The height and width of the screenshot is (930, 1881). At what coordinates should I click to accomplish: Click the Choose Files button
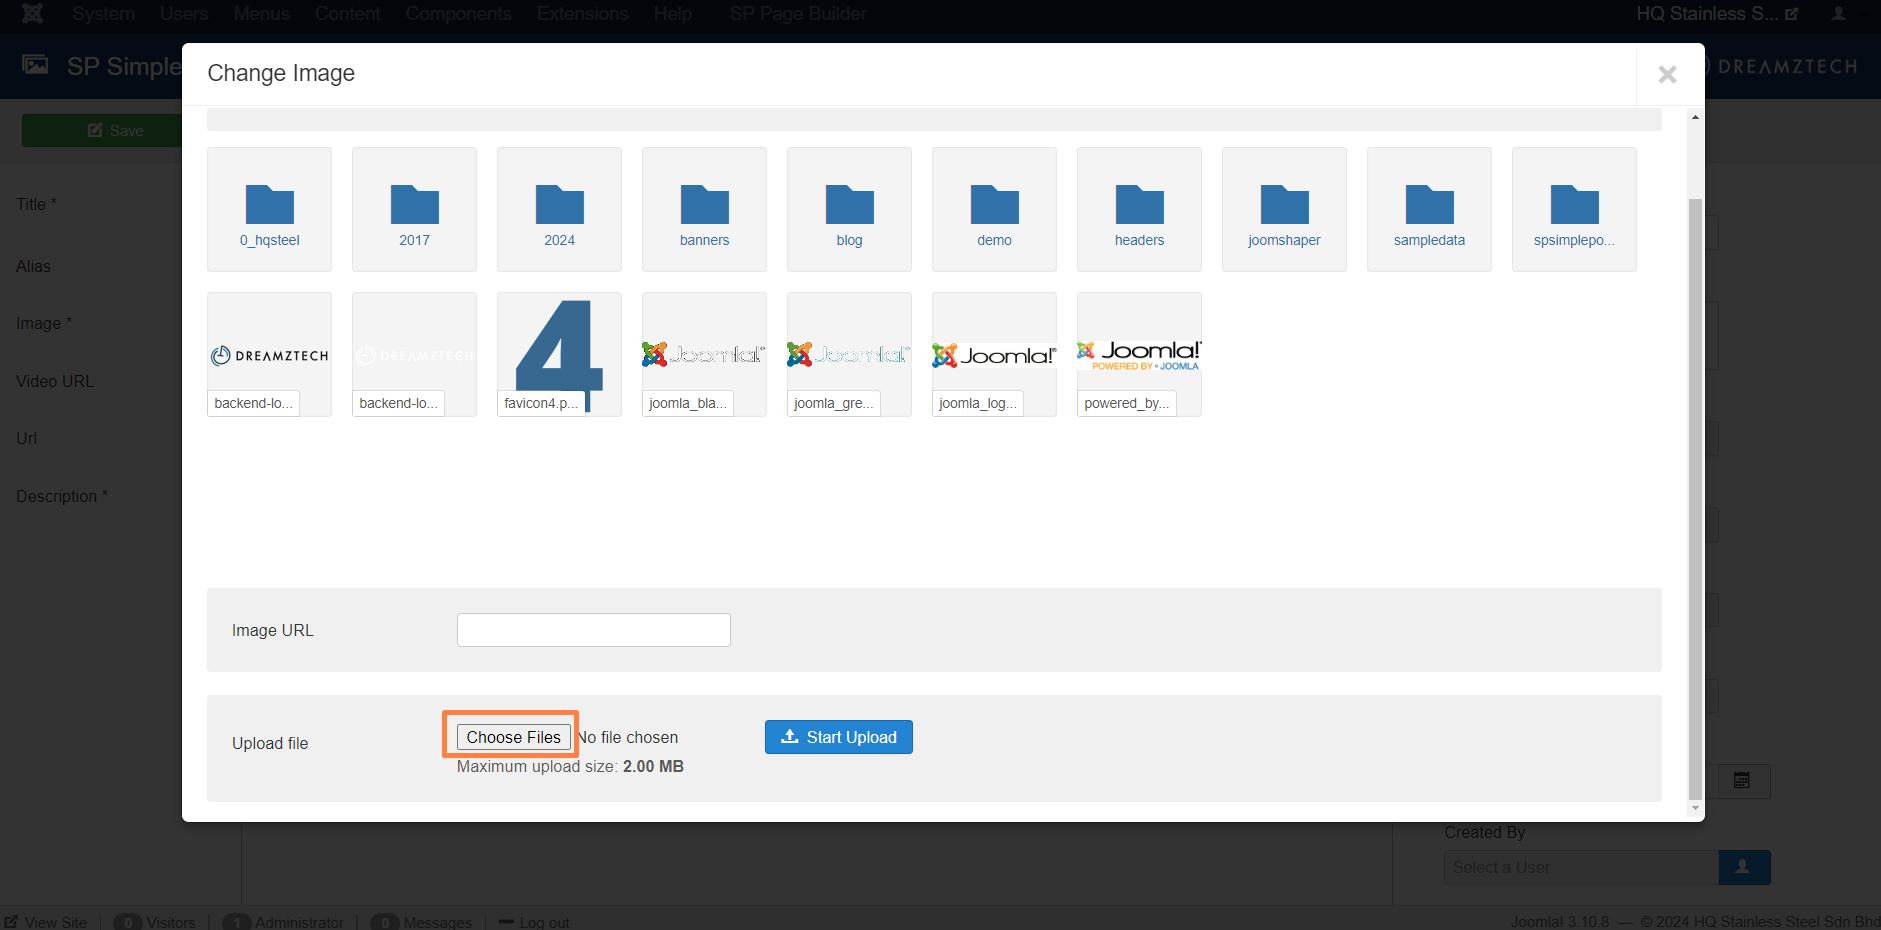(x=513, y=737)
